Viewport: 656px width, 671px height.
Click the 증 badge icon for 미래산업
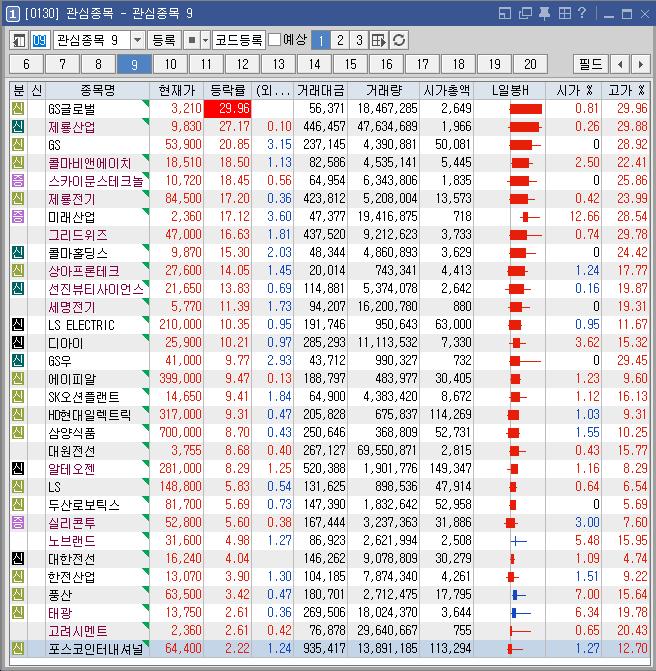[18, 217]
